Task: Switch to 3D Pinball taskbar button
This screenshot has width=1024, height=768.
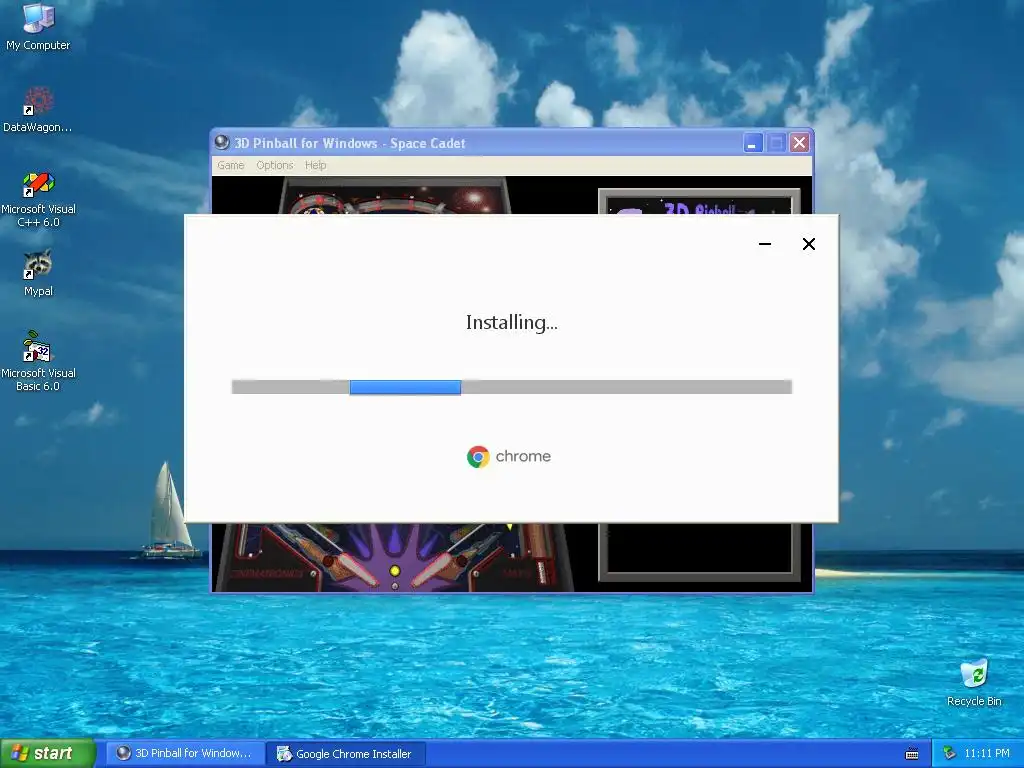Action: click(185, 754)
